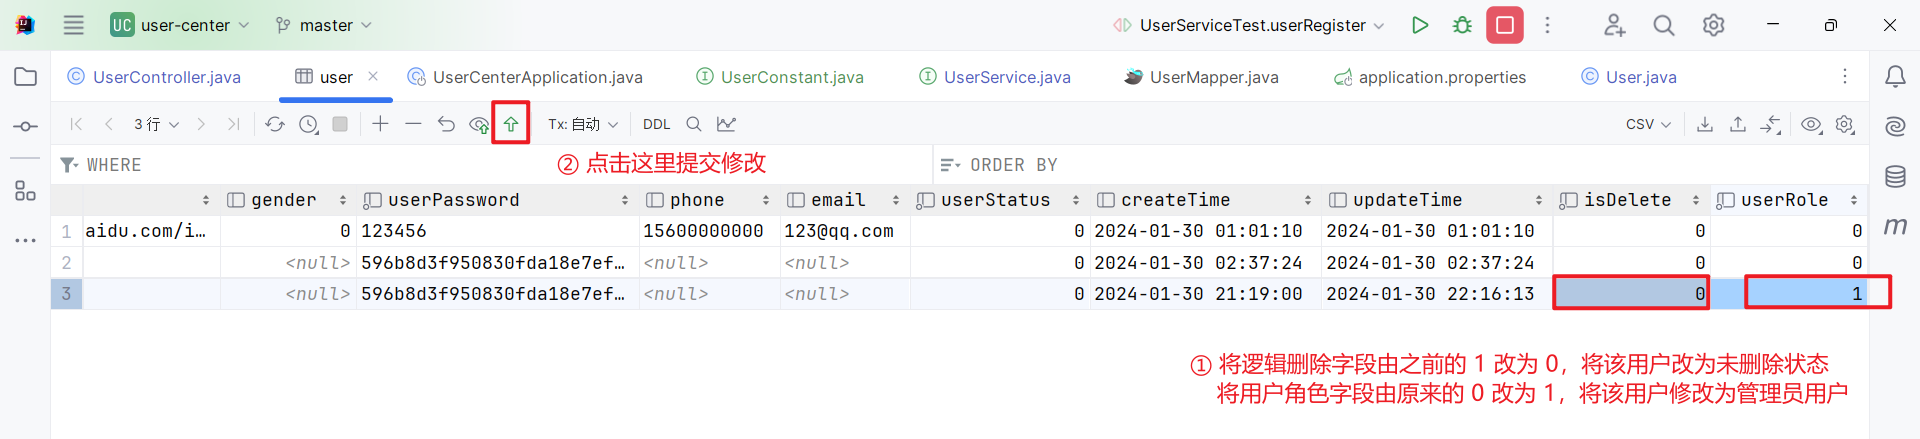Click the Submit changes green arrow icon

pyautogui.click(x=511, y=124)
